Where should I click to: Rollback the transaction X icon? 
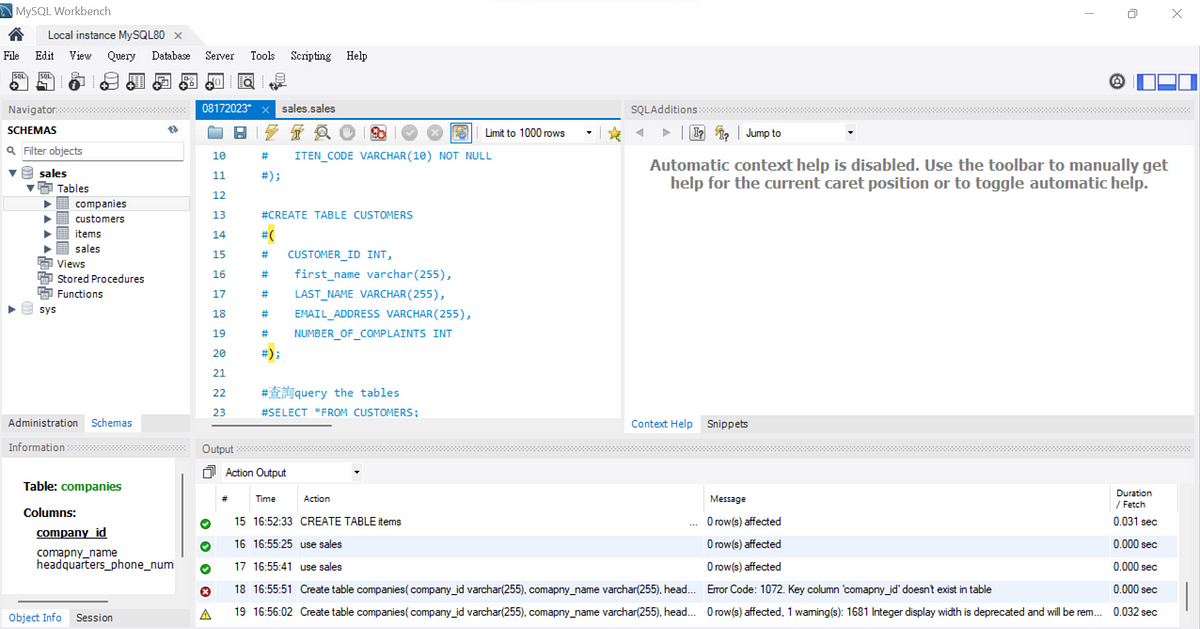pyautogui.click(x=434, y=133)
